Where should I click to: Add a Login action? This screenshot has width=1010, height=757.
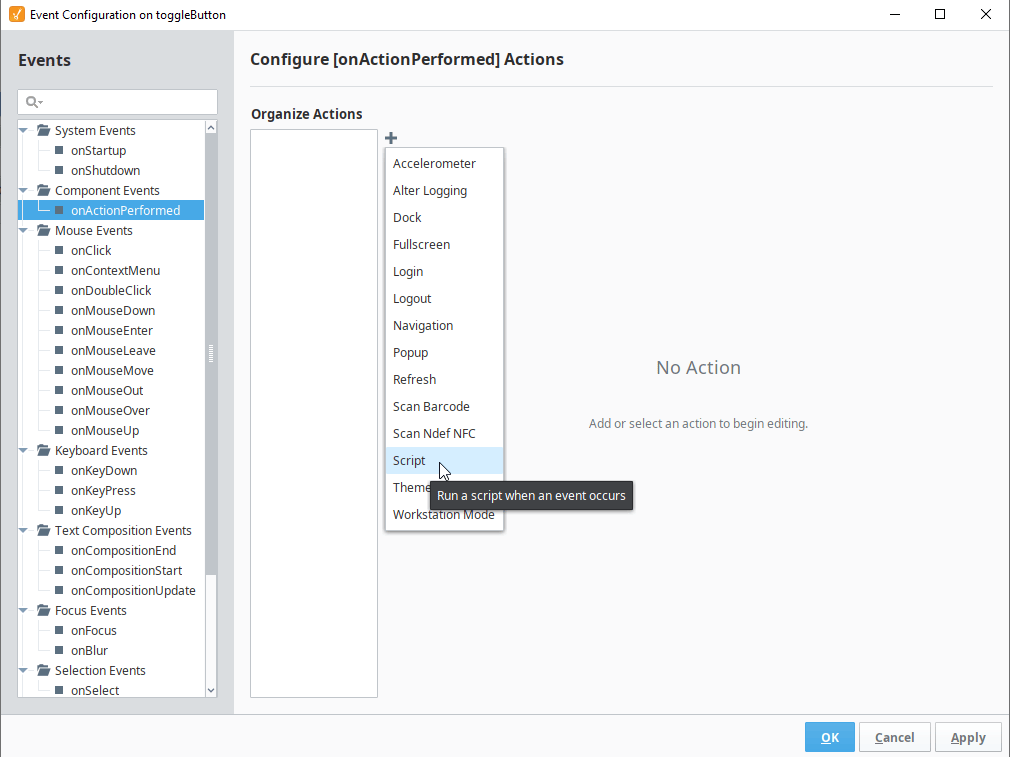[444, 272]
